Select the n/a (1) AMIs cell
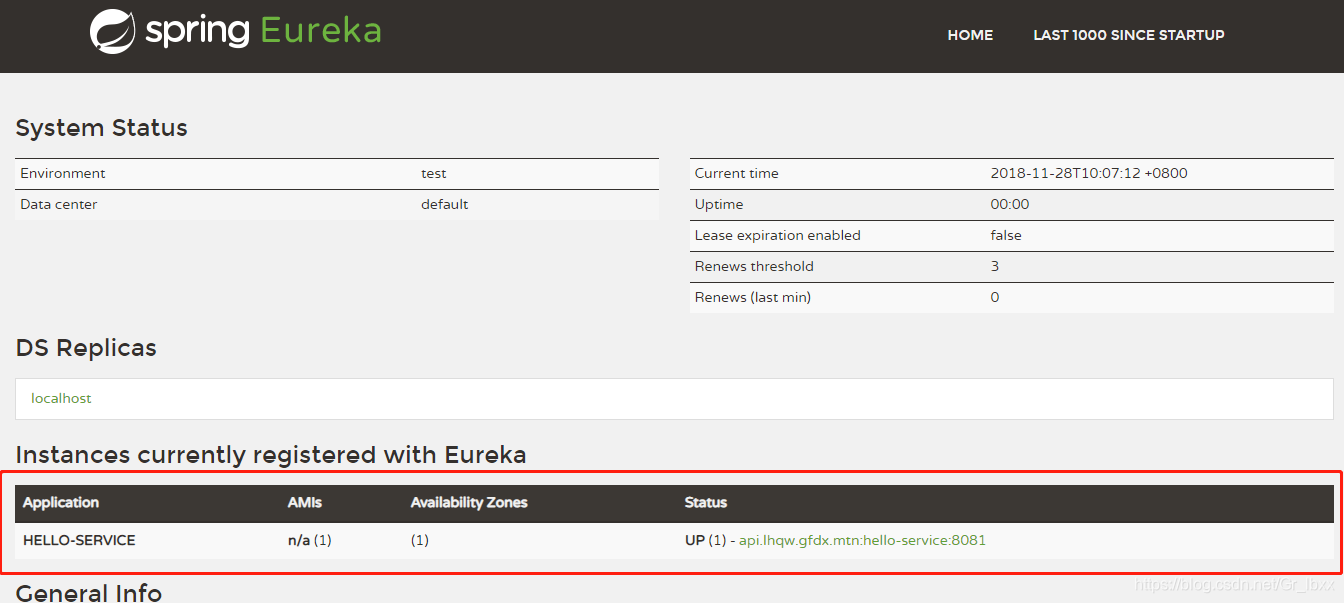Screen dimensions: 1344x603 (310, 540)
